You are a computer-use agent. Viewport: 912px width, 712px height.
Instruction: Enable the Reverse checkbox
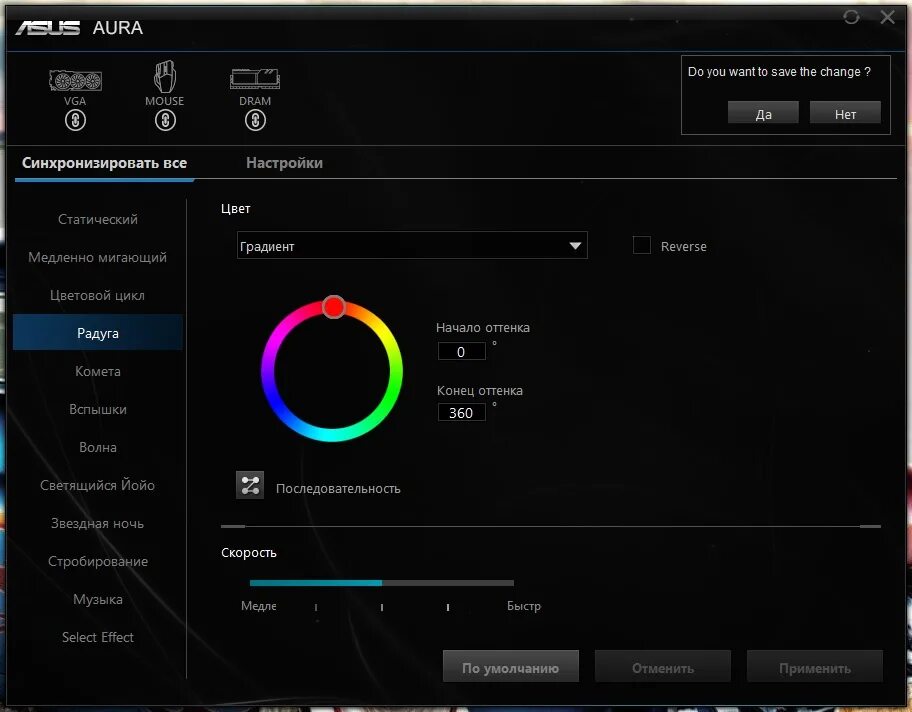[x=642, y=245]
